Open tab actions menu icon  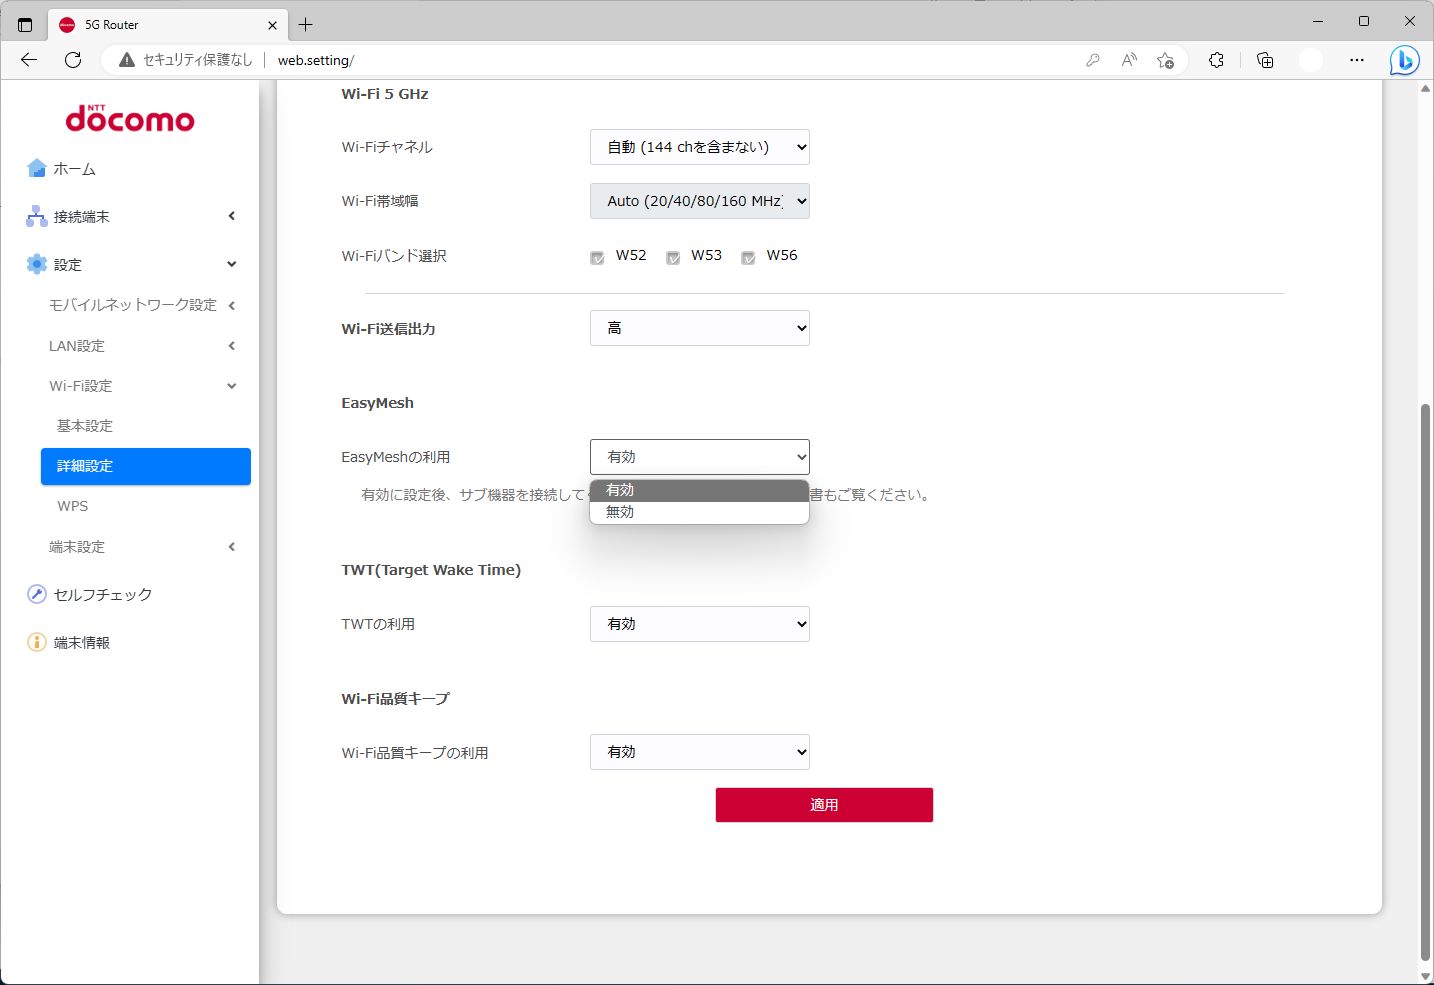coord(25,25)
